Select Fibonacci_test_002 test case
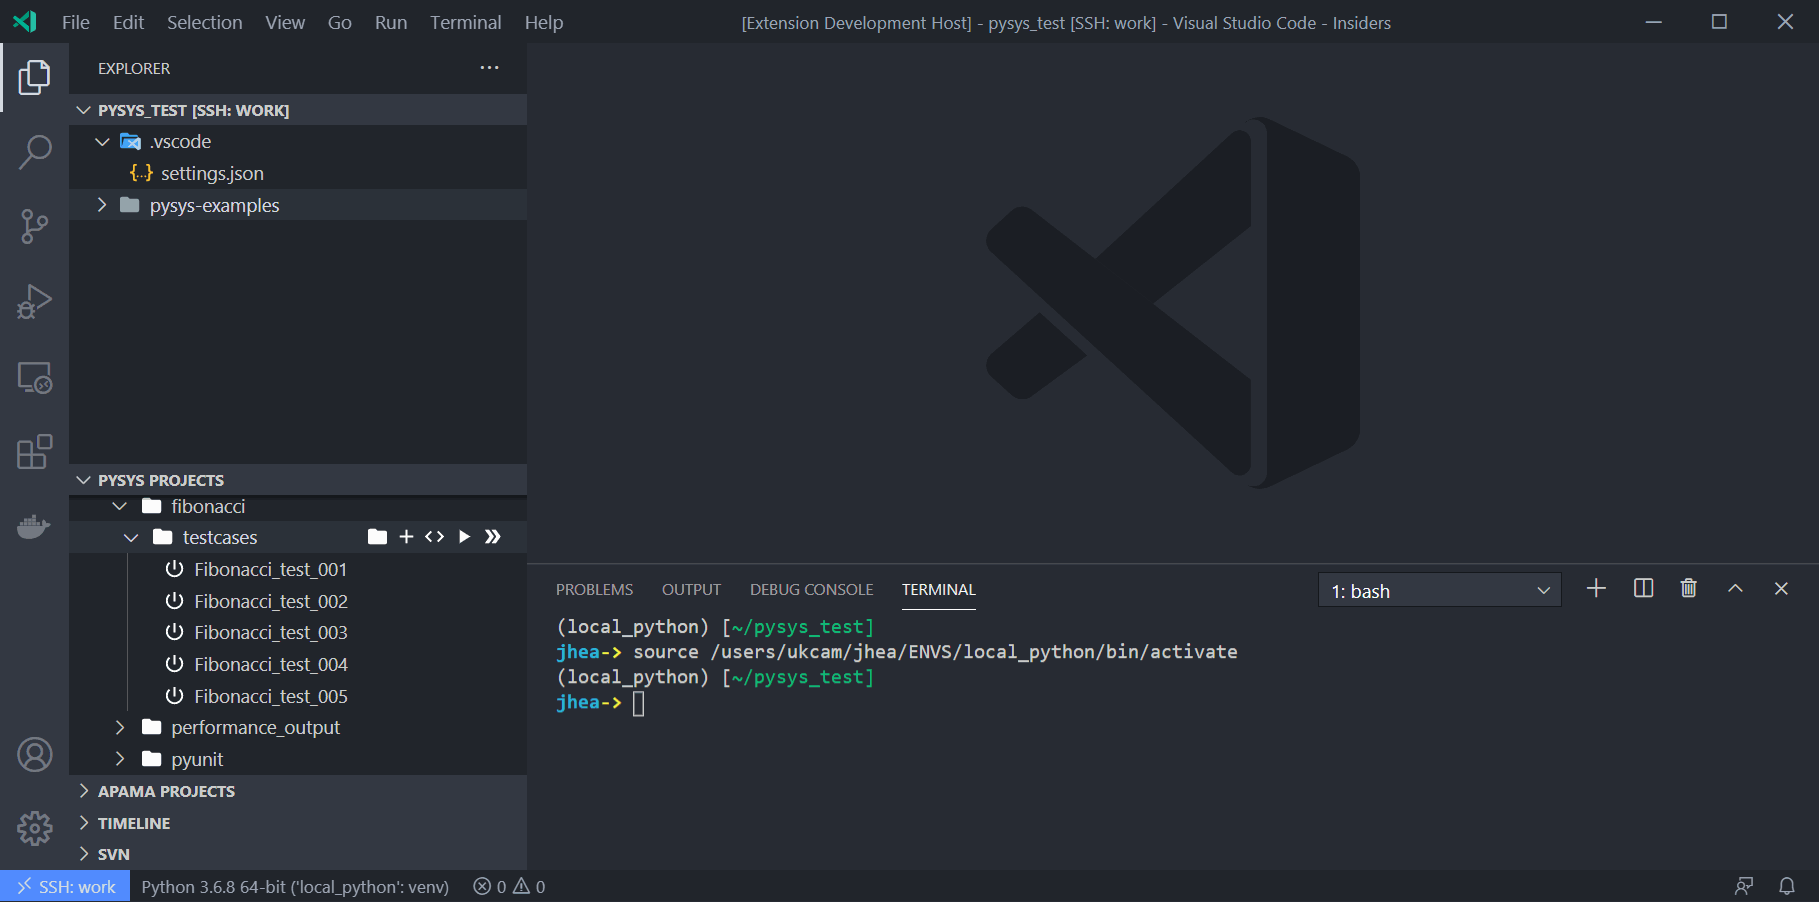 pyautogui.click(x=298, y=601)
